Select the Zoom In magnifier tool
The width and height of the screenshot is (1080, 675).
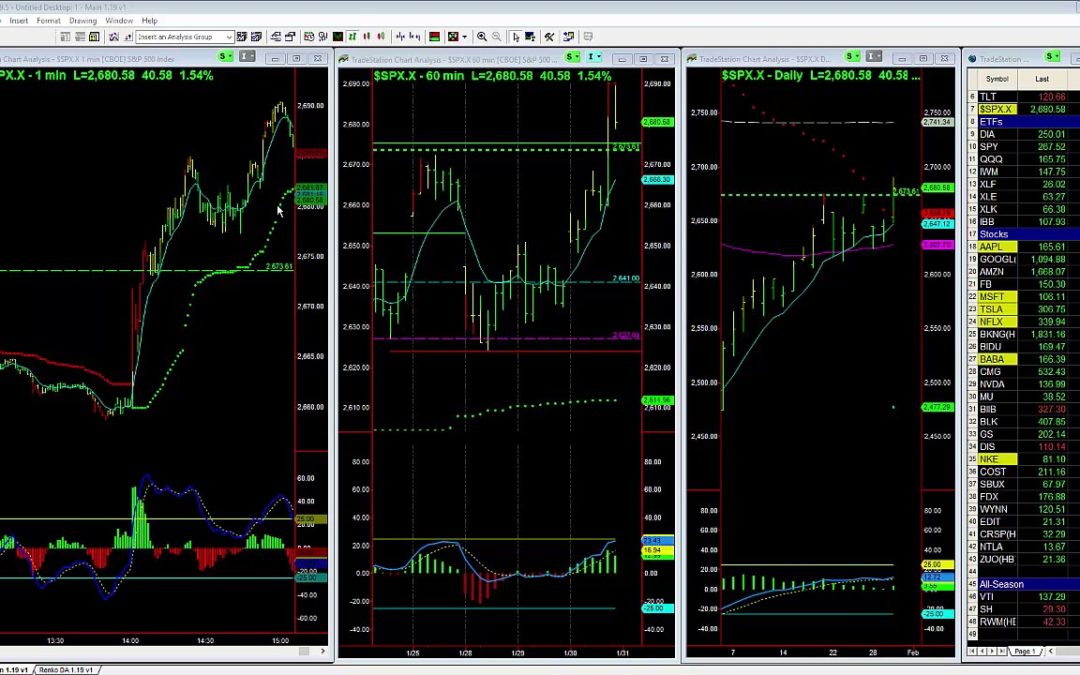coord(482,37)
